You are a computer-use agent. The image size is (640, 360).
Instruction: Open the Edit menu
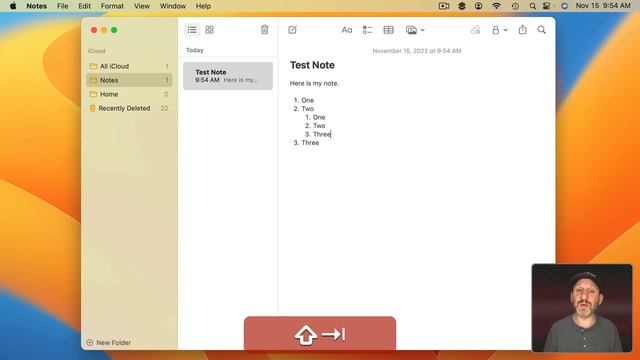pyautogui.click(x=84, y=6)
